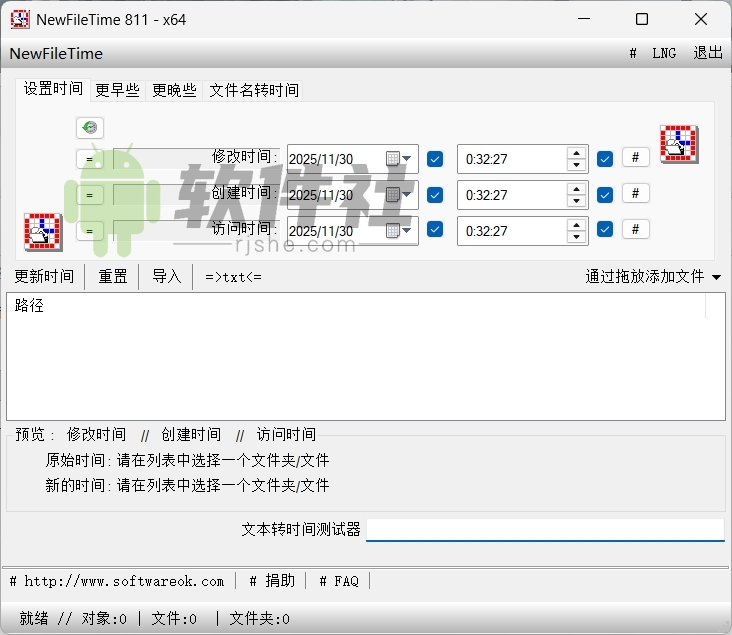Click the # button on the 访问时间 row
This screenshot has height=635, width=732.
coord(635,229)
